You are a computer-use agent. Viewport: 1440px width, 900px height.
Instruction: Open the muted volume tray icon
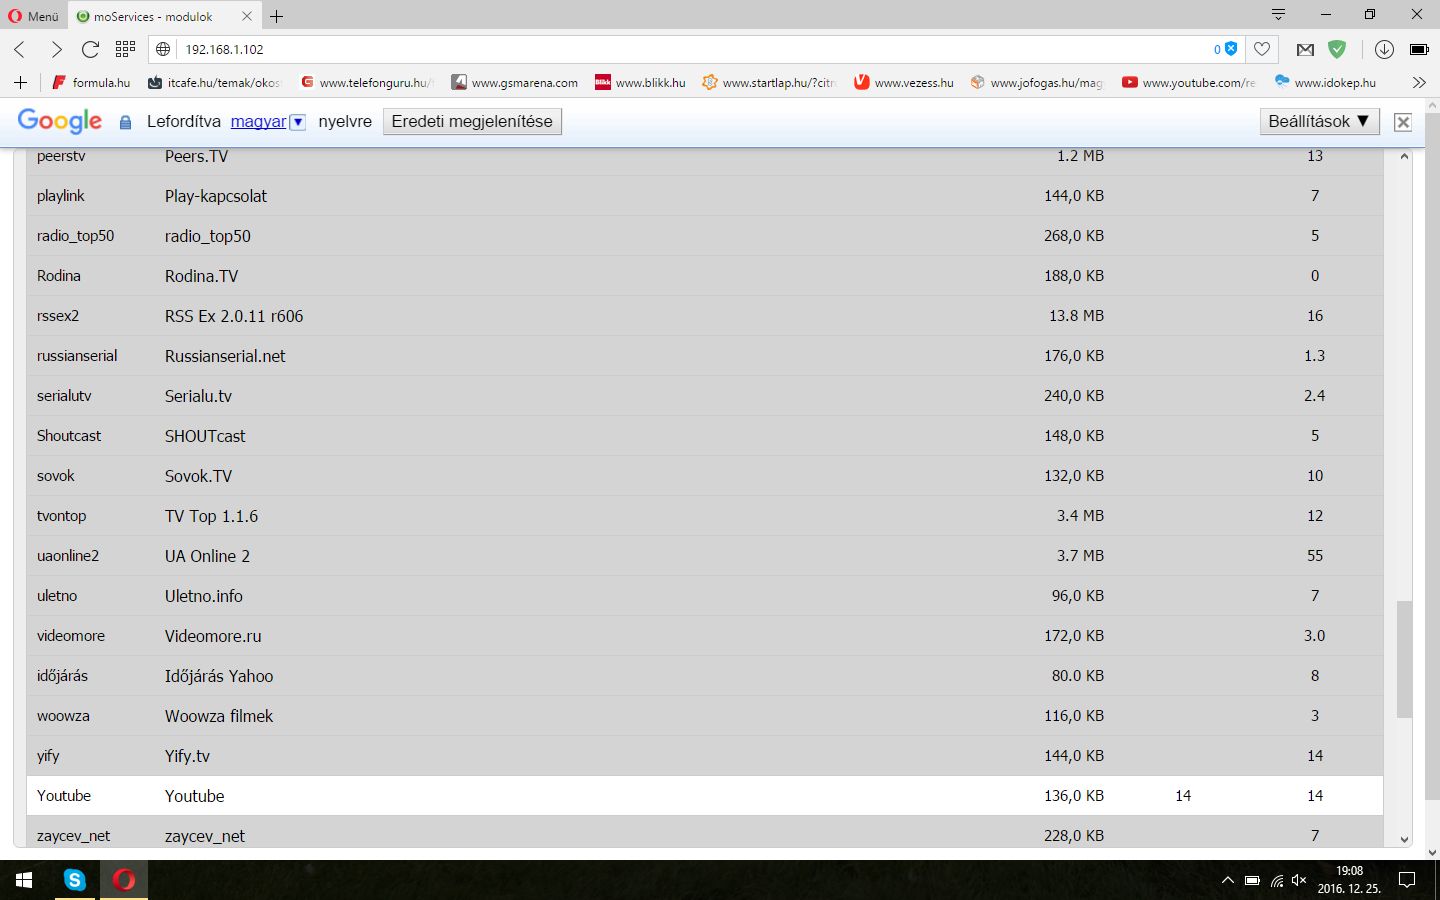(1299, 880)
